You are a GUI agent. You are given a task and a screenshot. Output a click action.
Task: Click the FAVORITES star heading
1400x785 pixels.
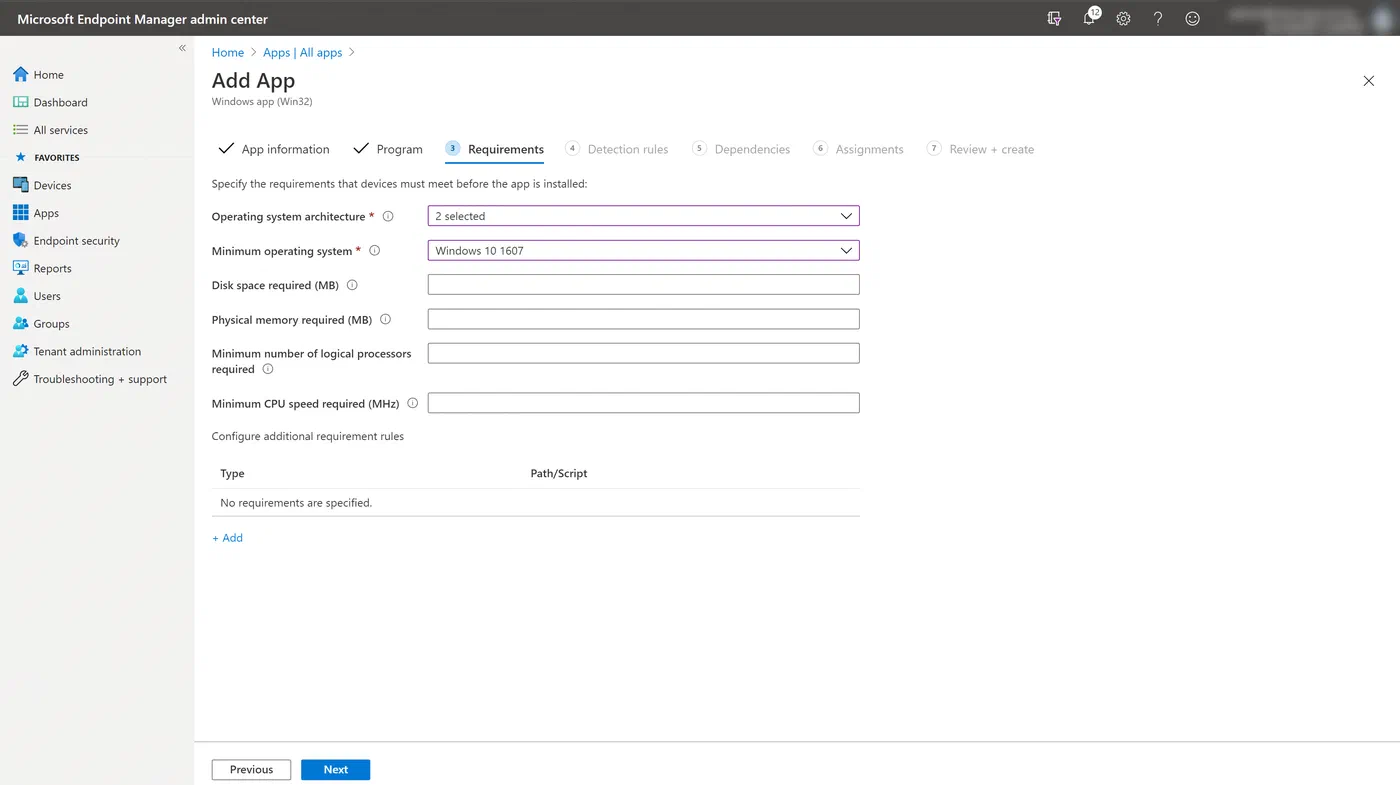[47, 158]
